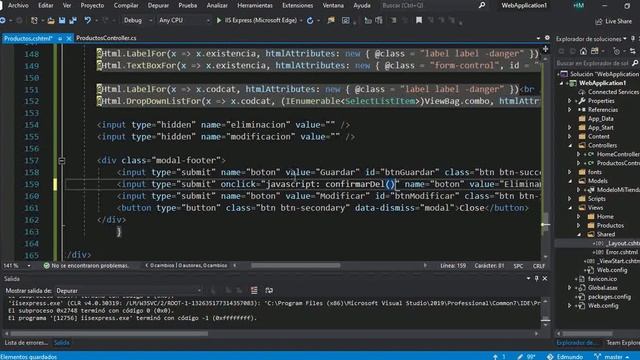Viewport: 640px width, 360px height.
Task: Click the editor split window icon
Action: pyautogui.click(x=545, y=49)
